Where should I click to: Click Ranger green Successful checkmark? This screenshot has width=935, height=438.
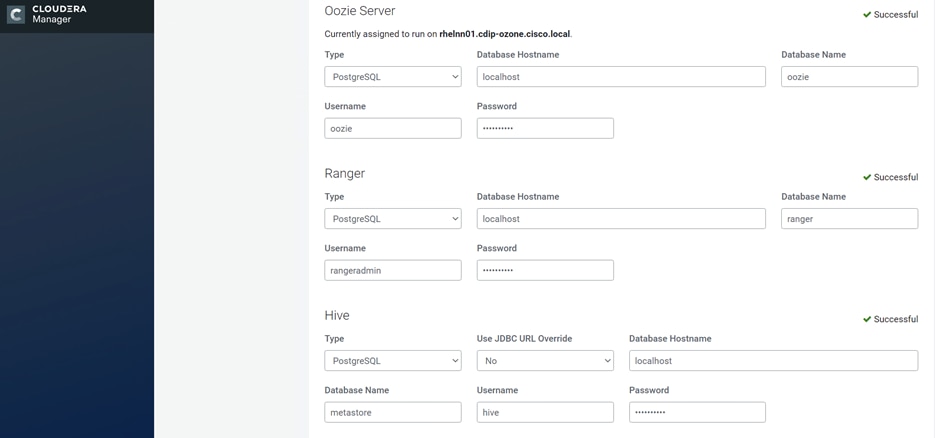[x=867, y=177]
